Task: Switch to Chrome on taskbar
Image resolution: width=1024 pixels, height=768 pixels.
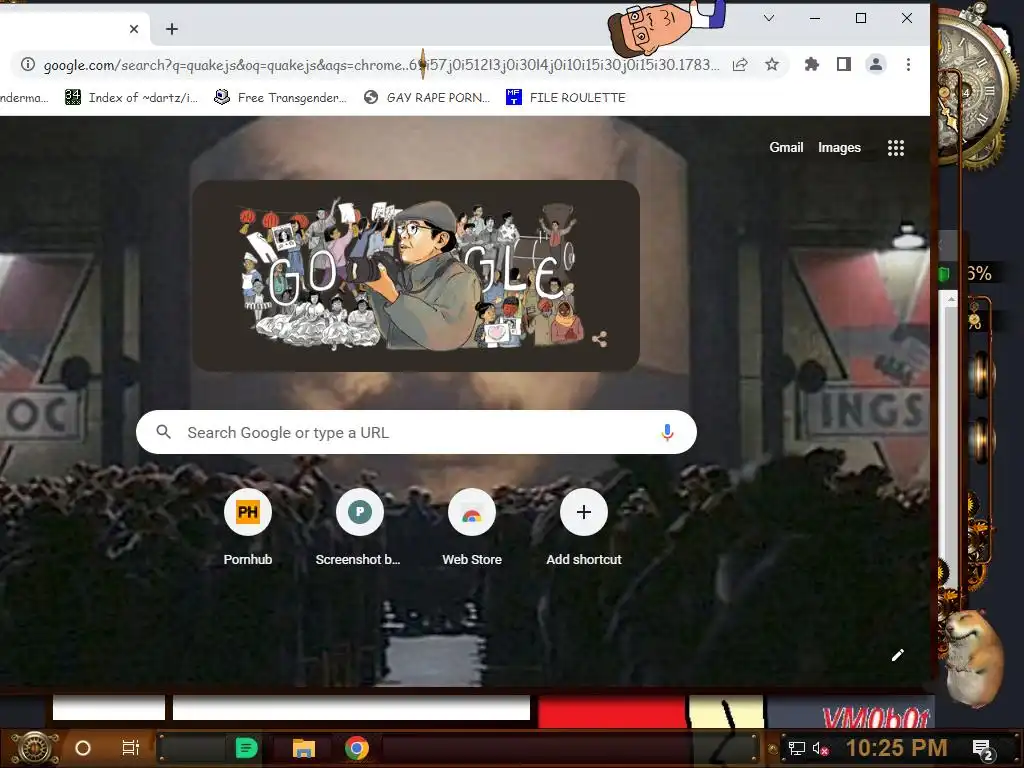Action: click(357, 748)
